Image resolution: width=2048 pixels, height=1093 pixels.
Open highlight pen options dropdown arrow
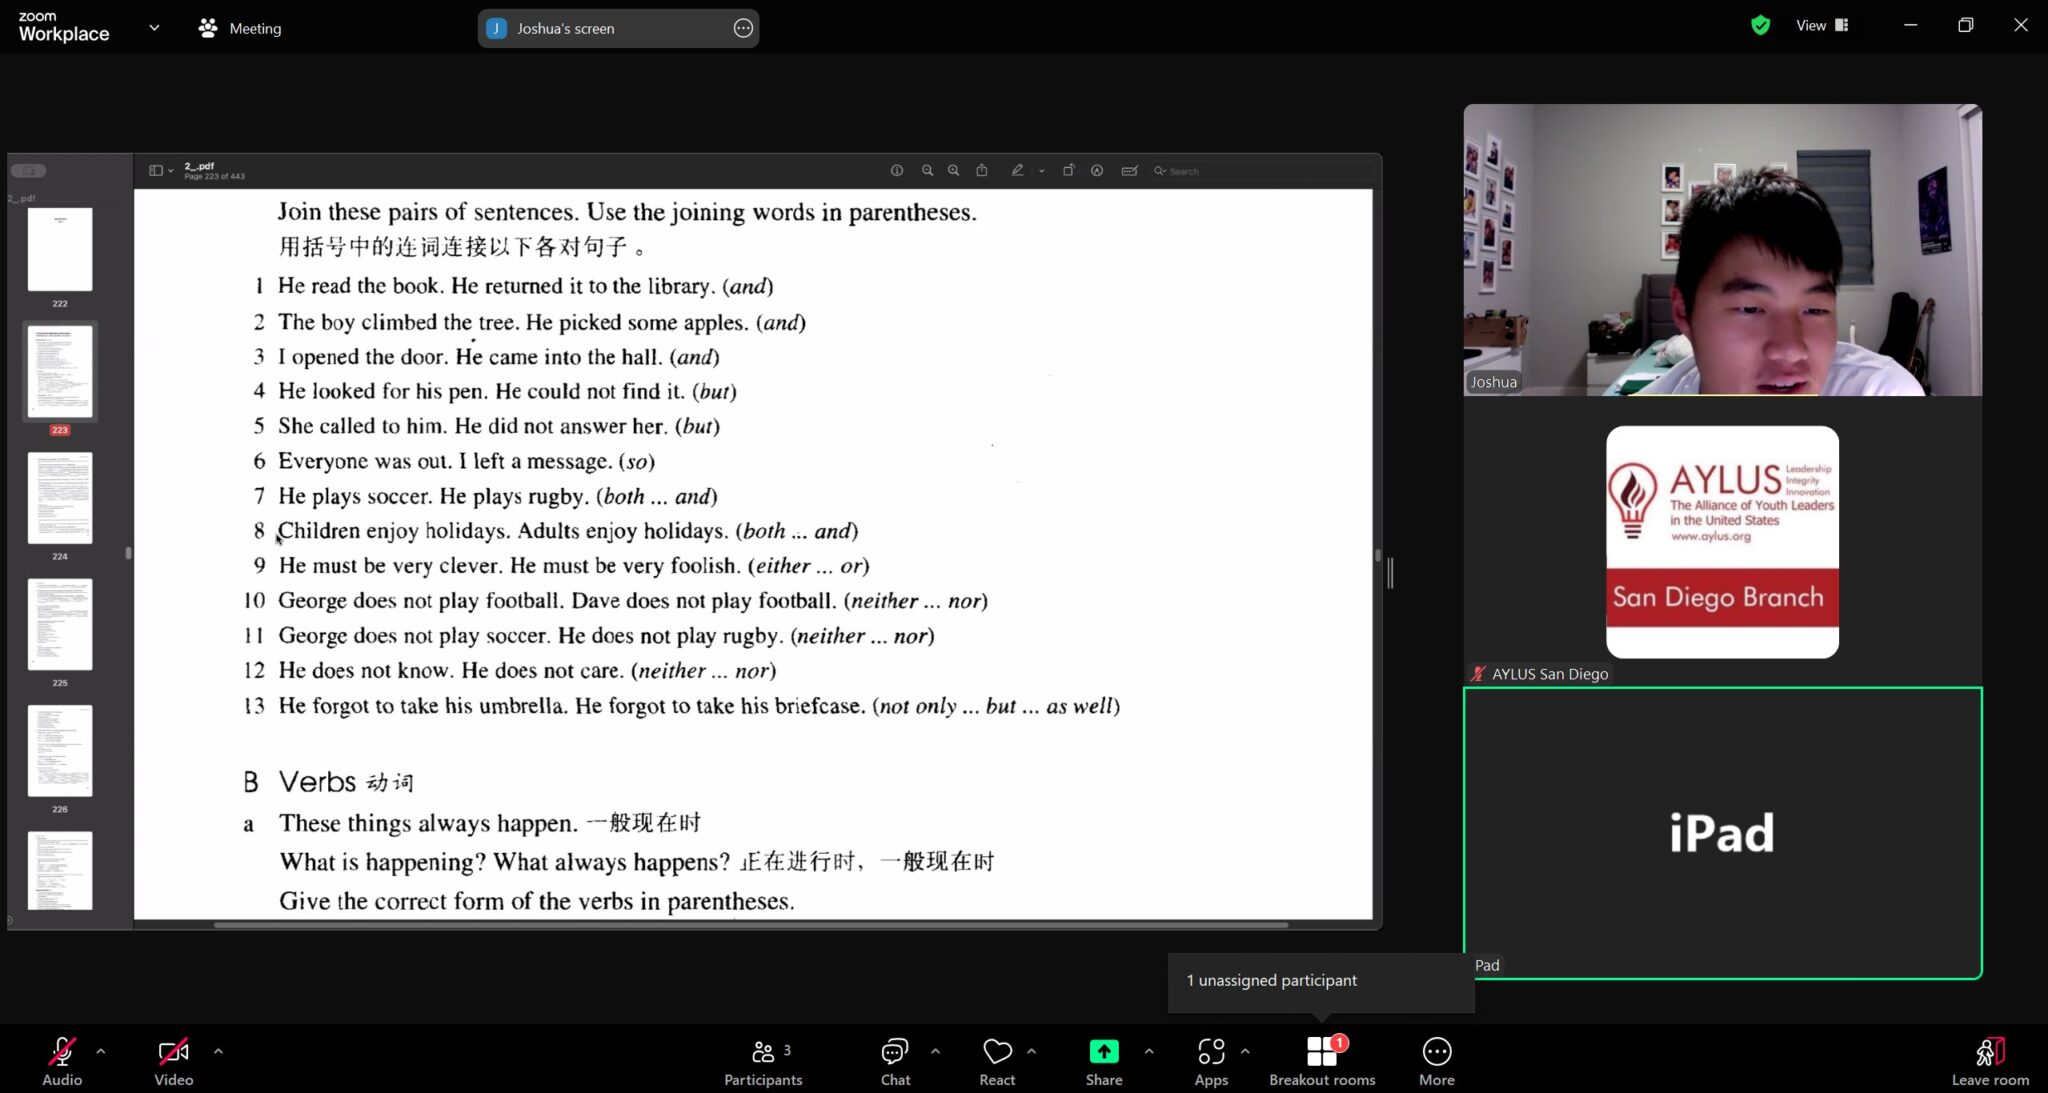click(1042, 171)
